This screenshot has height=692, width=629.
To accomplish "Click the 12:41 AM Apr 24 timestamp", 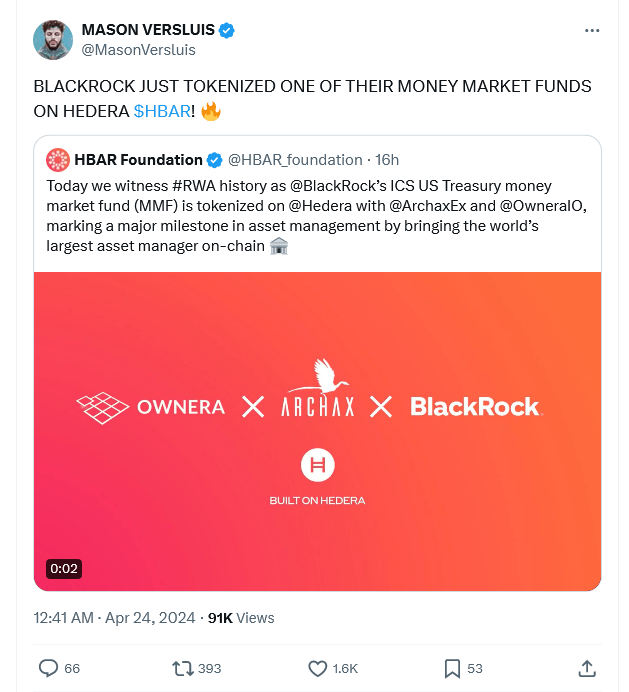I will coord(112,618).
